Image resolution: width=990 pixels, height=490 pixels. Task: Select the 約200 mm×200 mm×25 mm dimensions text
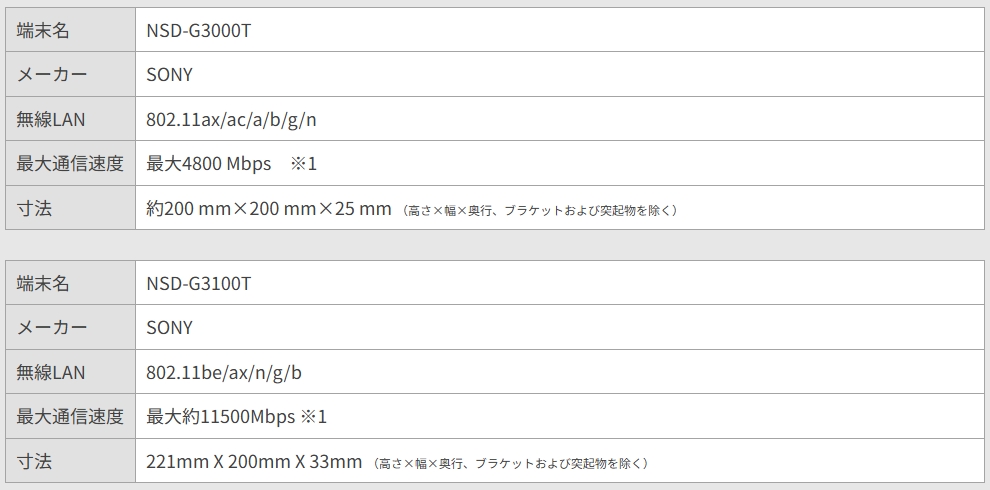coord(269,208)
